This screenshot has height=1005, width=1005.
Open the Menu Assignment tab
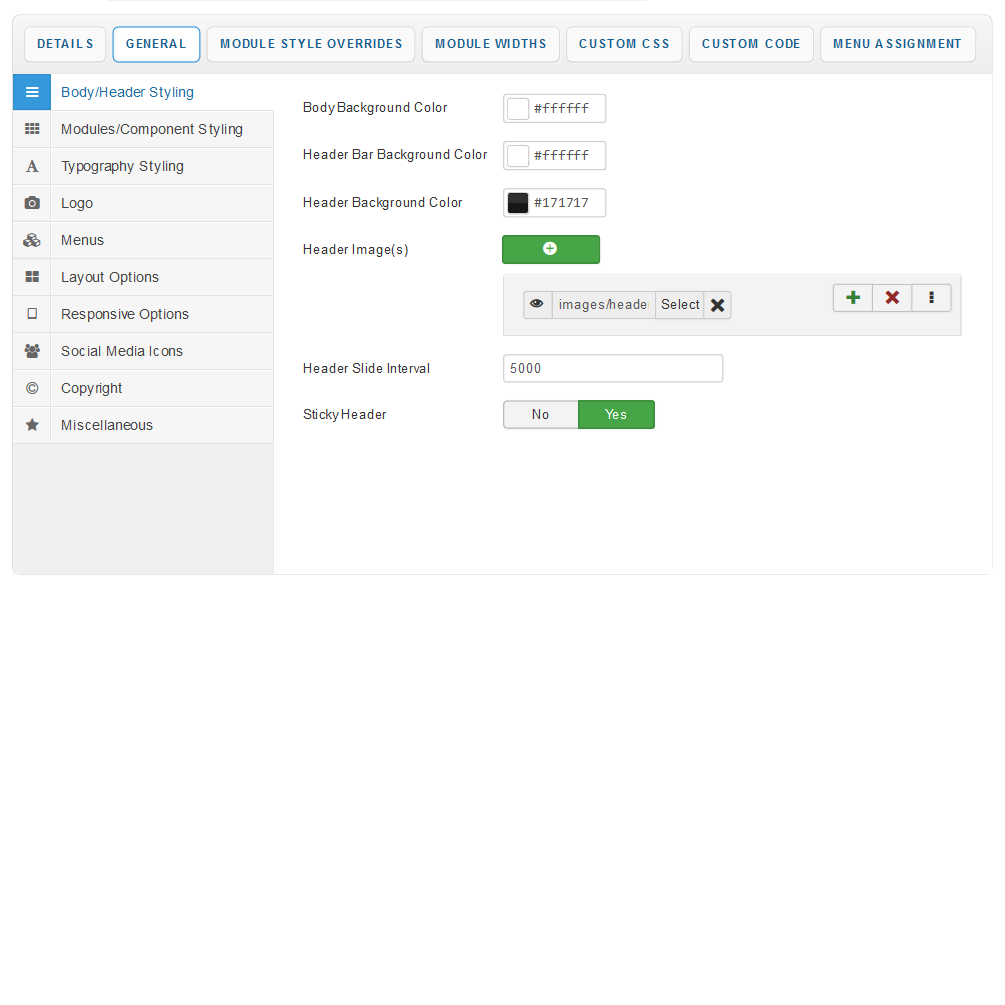click(897, 44)
